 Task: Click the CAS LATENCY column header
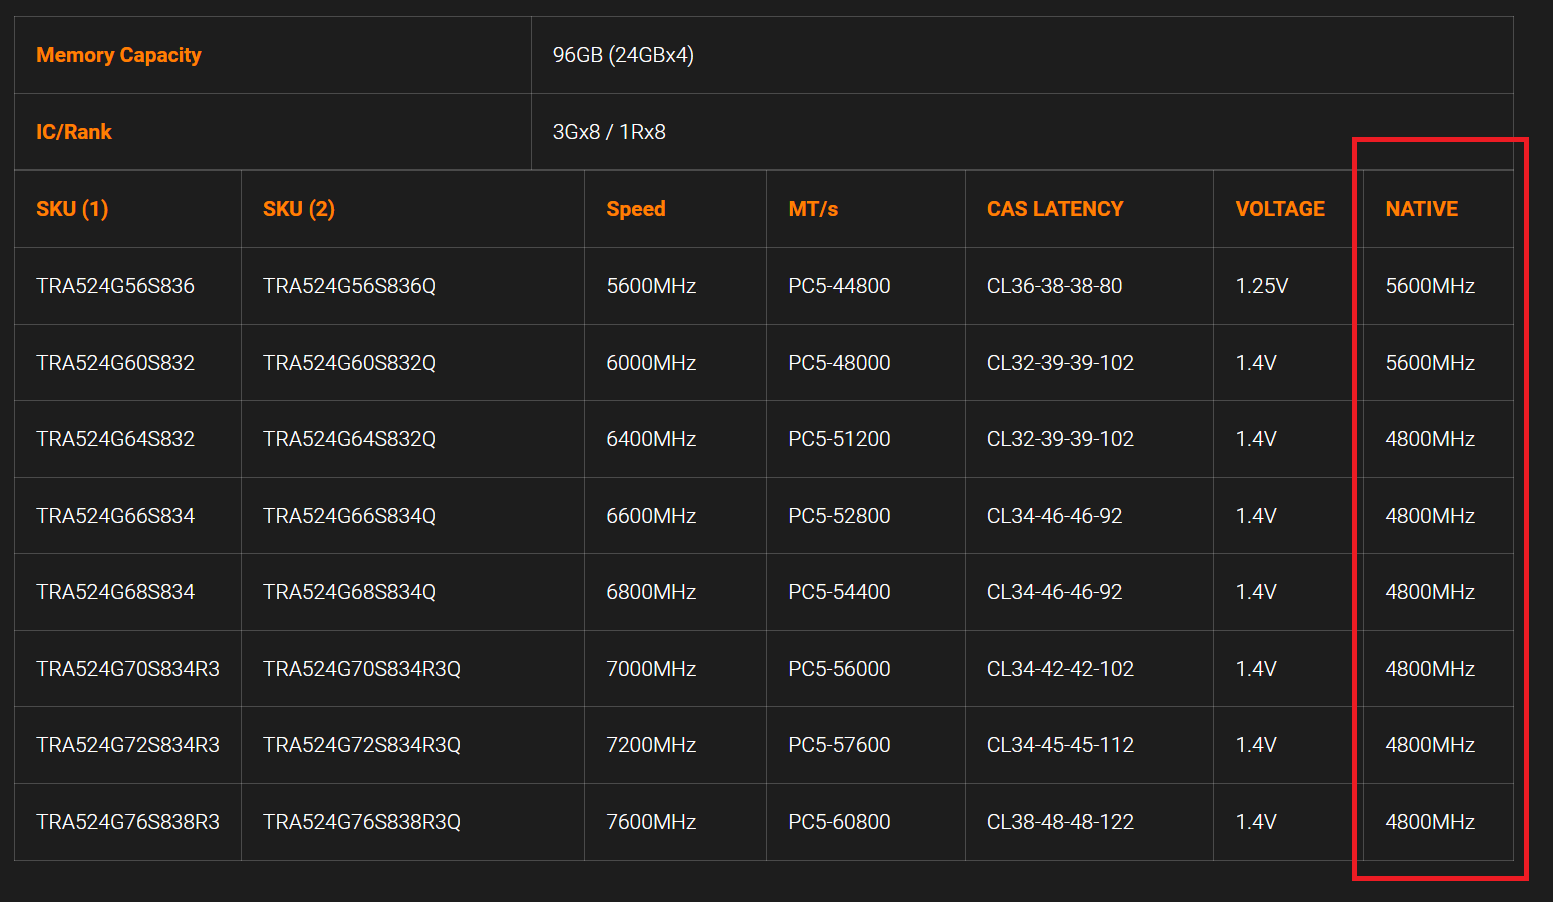point(1054,209)
